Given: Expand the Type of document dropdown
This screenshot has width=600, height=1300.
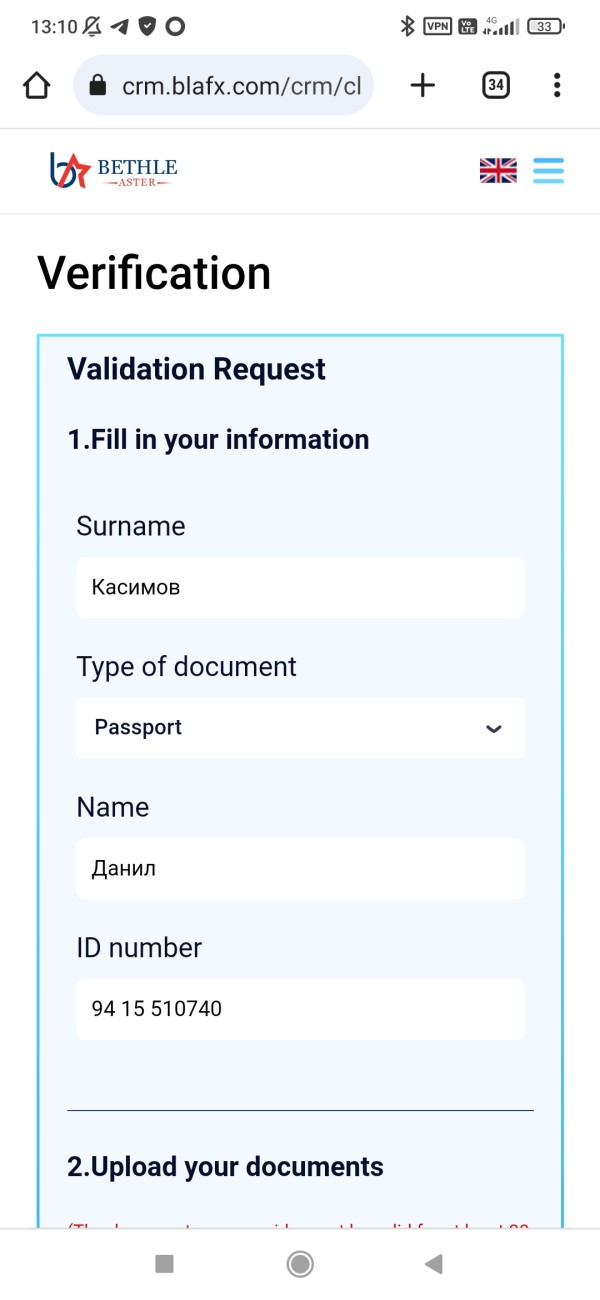Looking at the screenshot, I should 299,728.
